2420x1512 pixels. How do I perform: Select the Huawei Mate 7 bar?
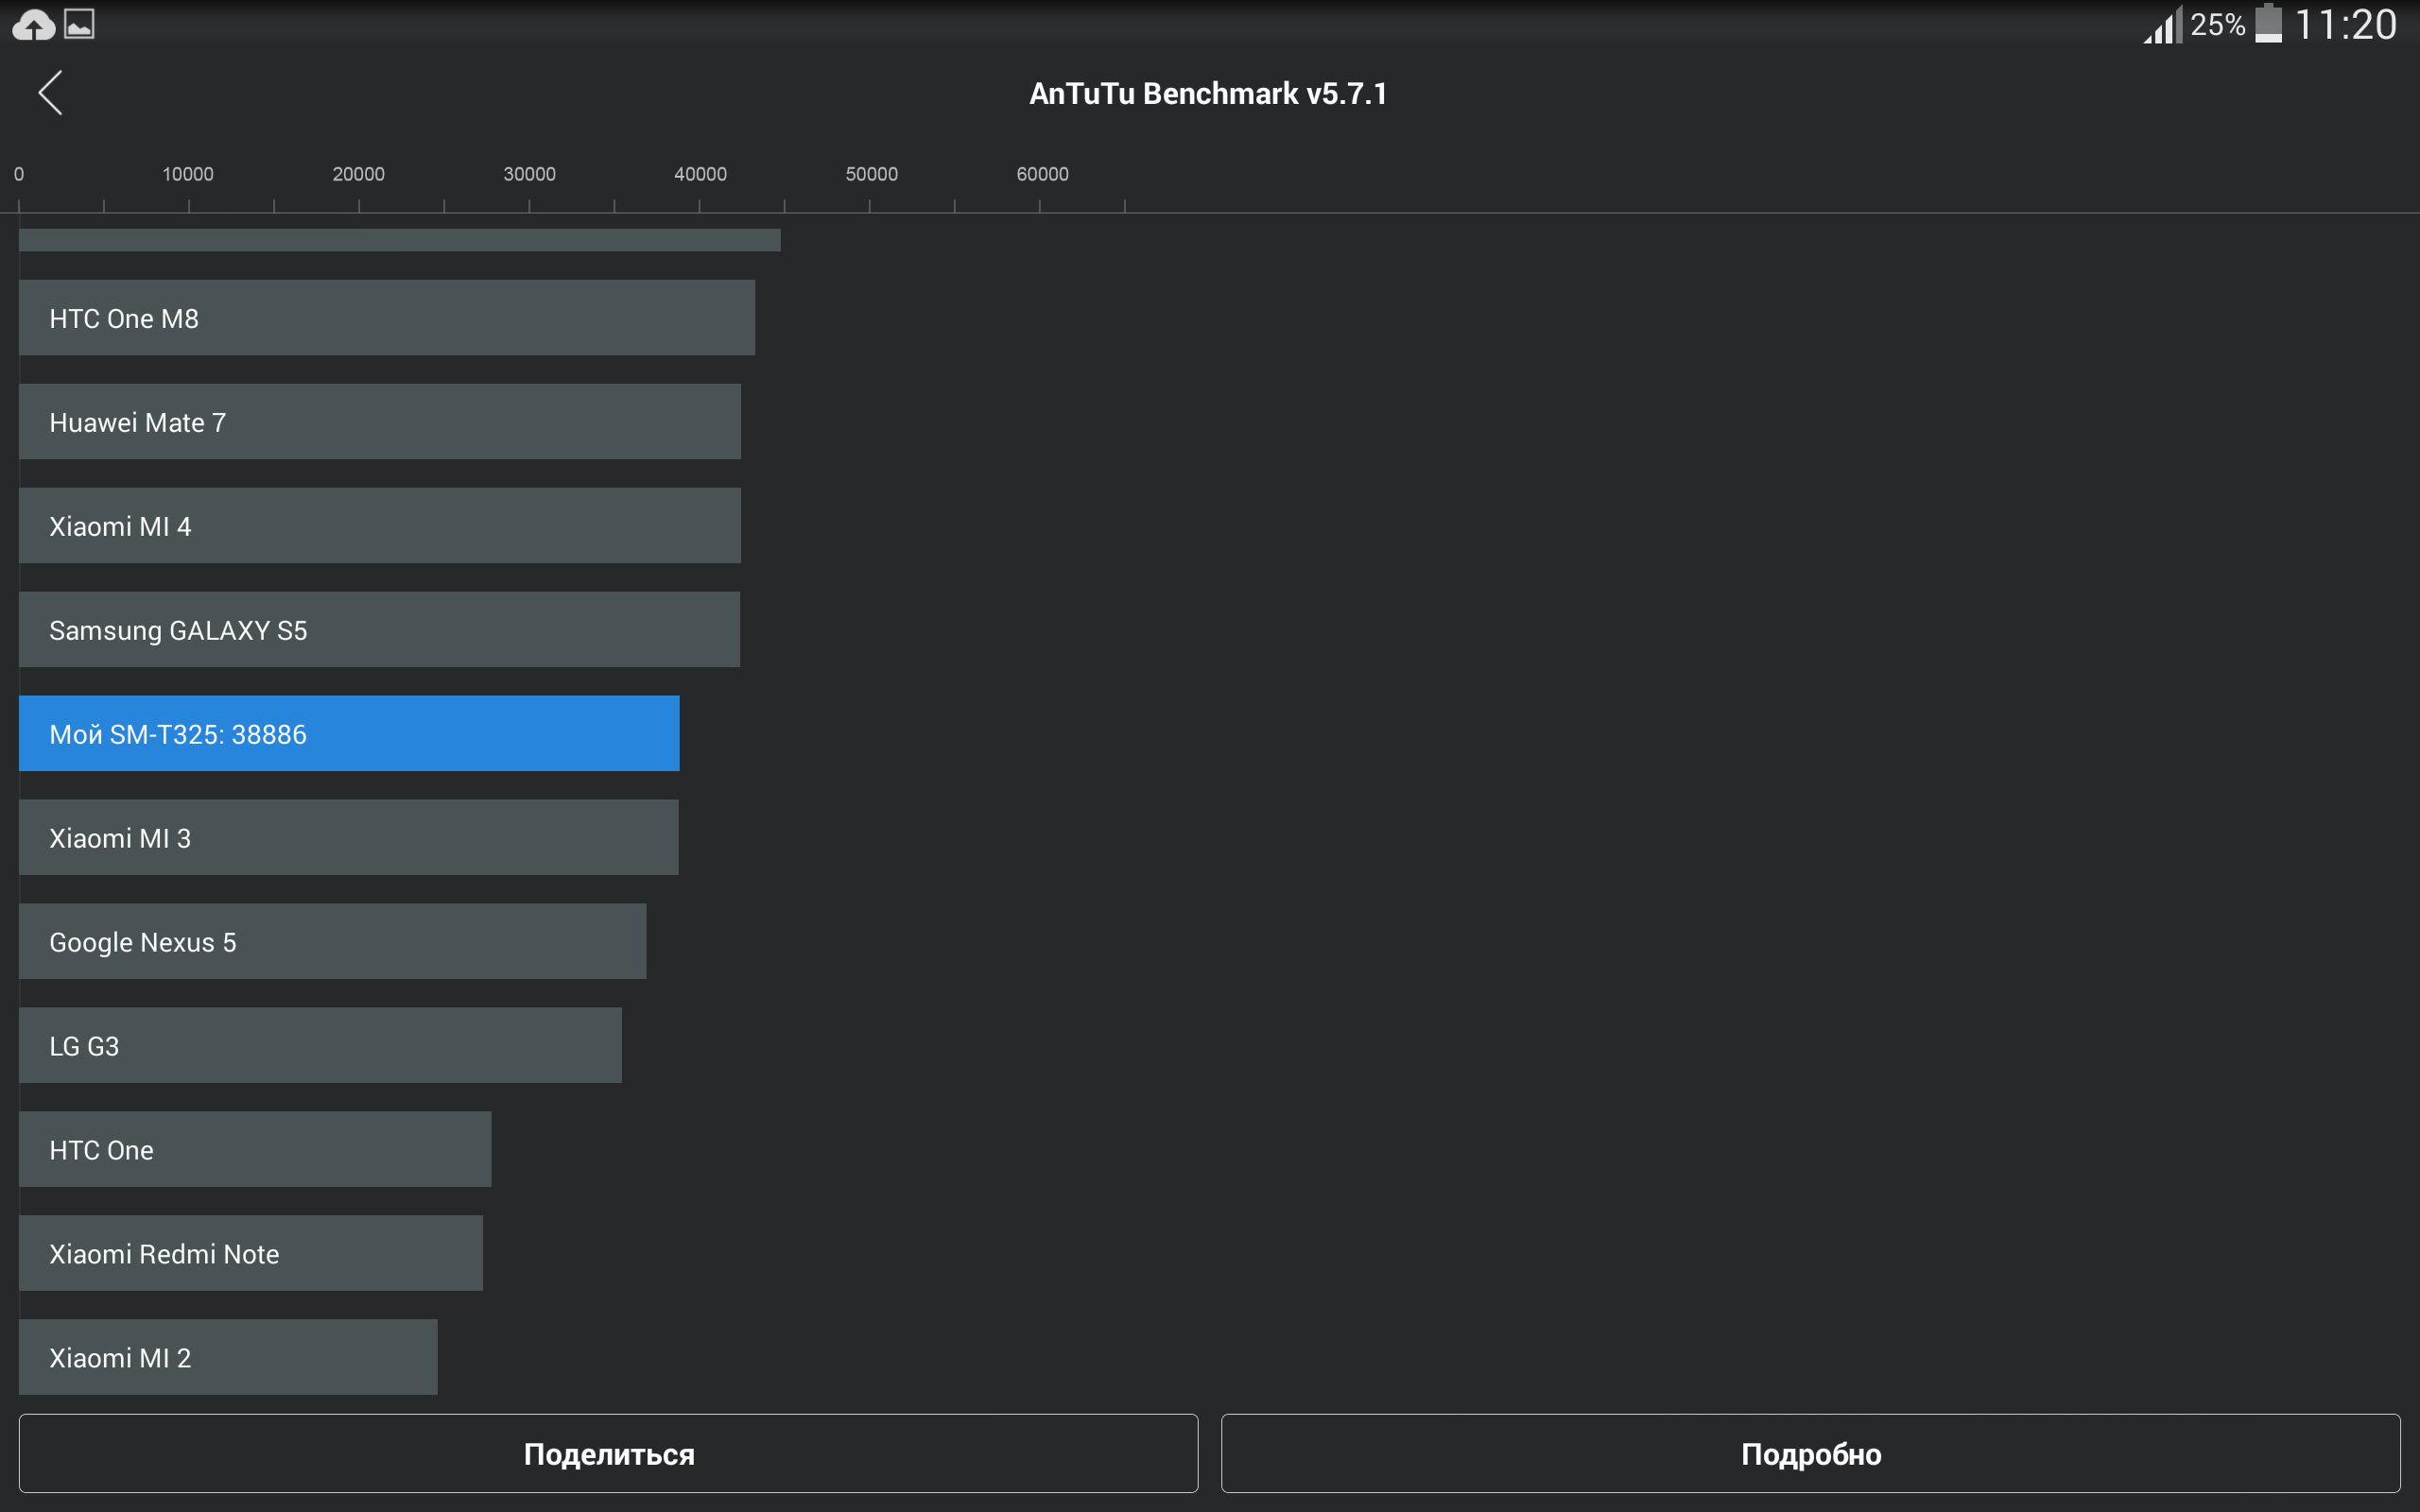click(x=379, y=422)
